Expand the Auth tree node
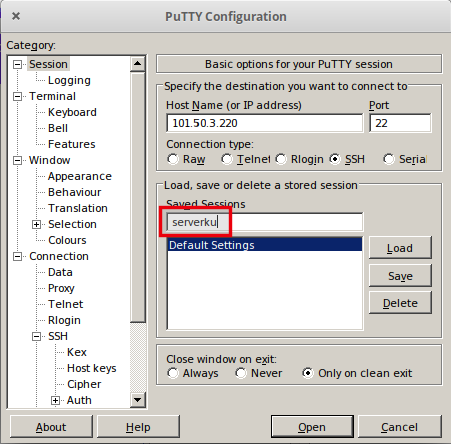The width and height of the screenshot is (451, 444). [x=55, y=400]
